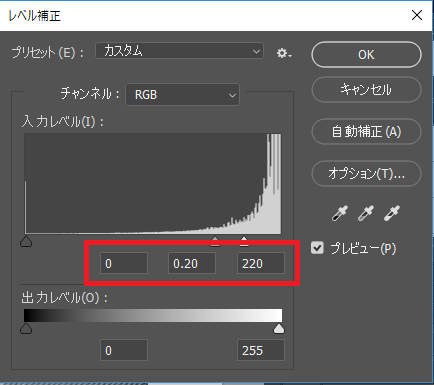Click output shadow field showing 0

(x=124, y=350)
